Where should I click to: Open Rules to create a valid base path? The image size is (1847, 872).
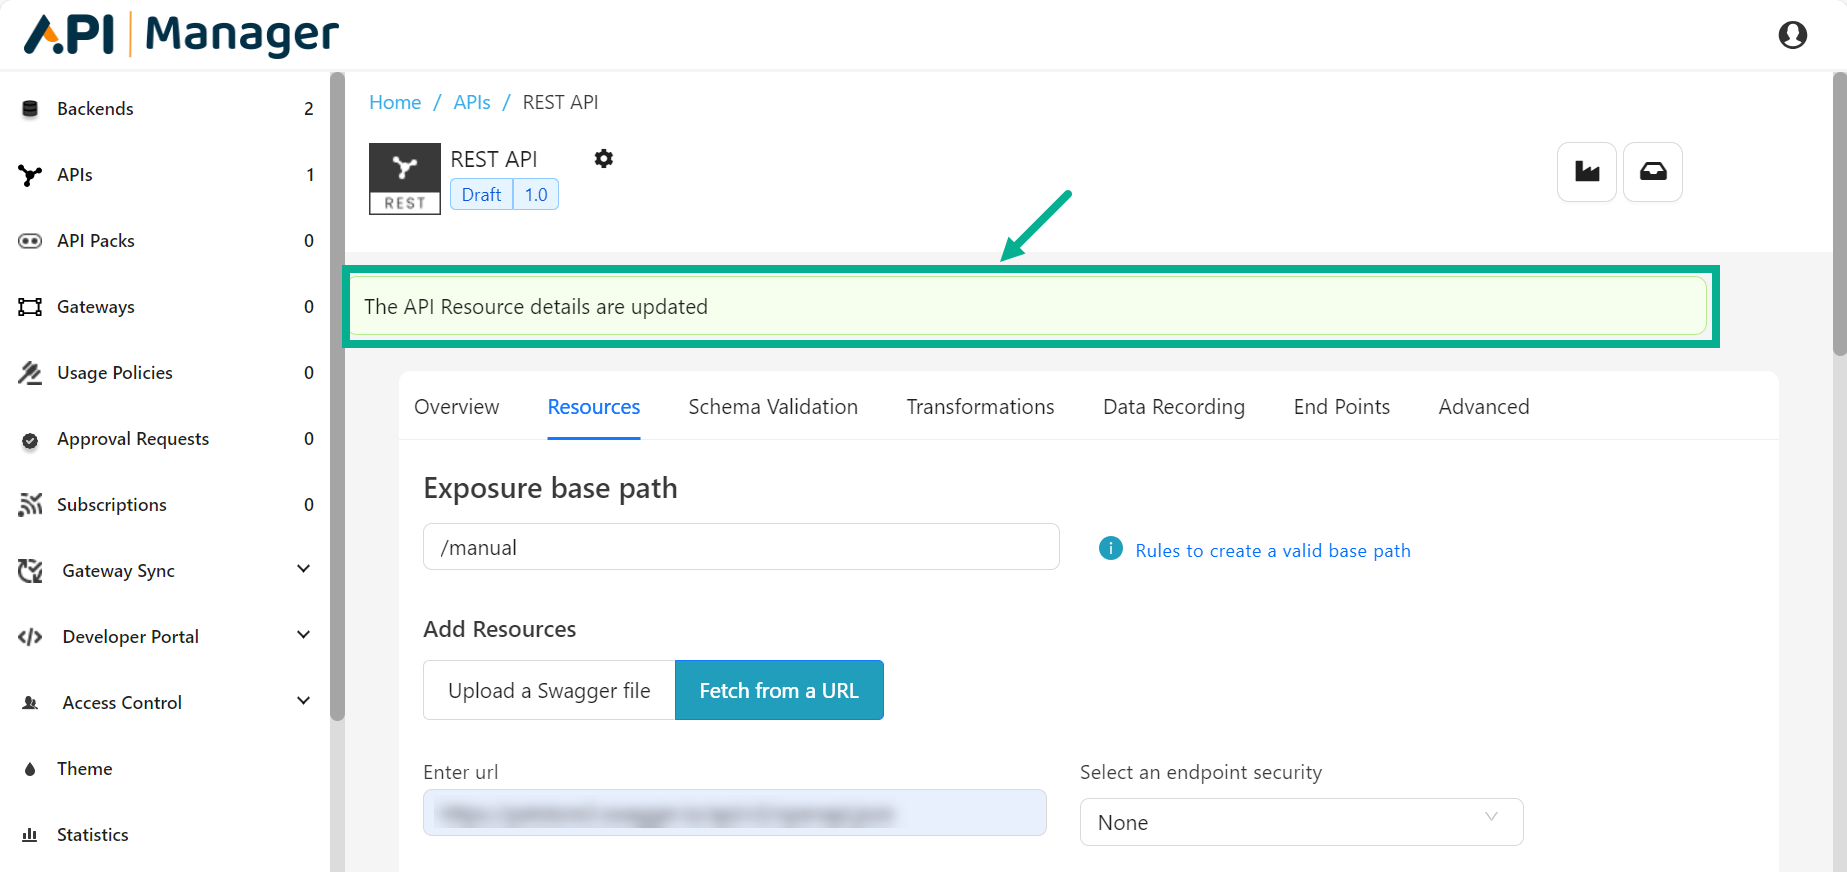1272,551
